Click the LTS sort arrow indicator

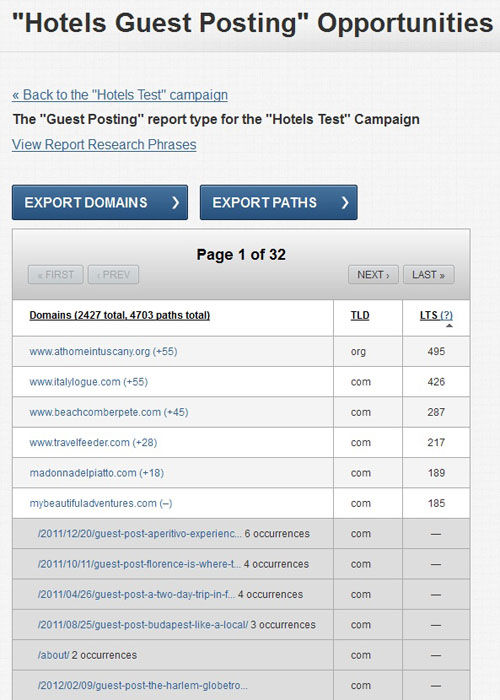(x=449, y=326)
